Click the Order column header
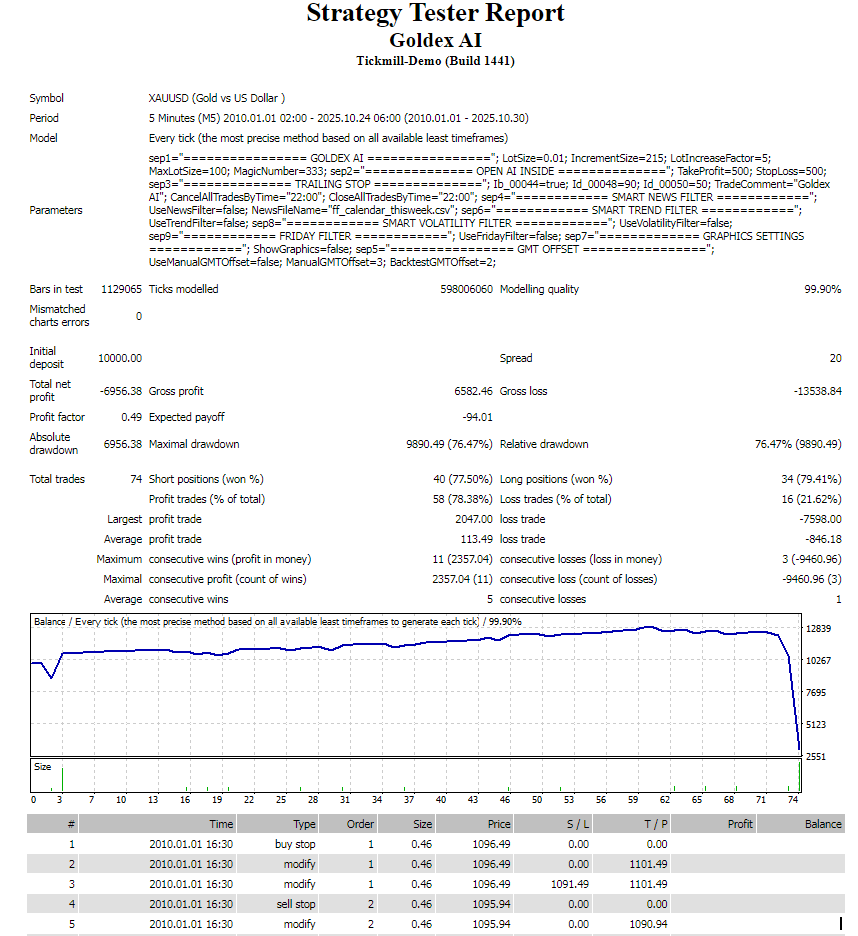 360,824
